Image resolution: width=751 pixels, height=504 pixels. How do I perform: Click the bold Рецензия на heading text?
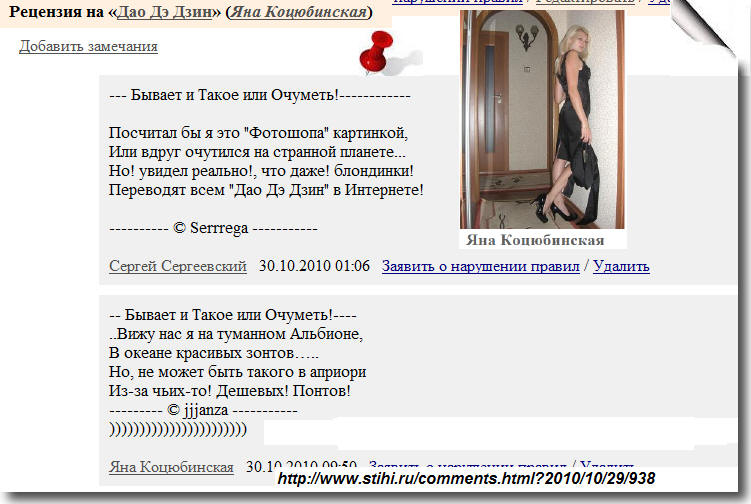(x=56, y=11)
